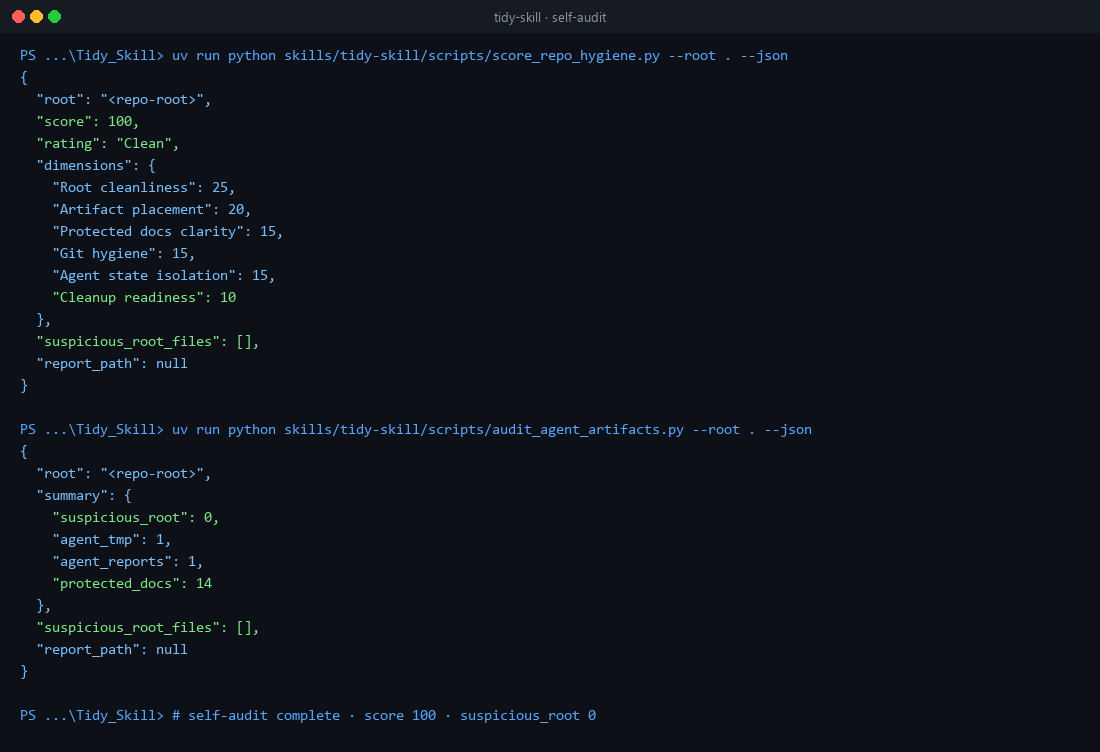The height and width of the screenshot is (752, 1100).
Task: Click the "Artifact placement": 20 entry
Action: [x=152, y=209]
